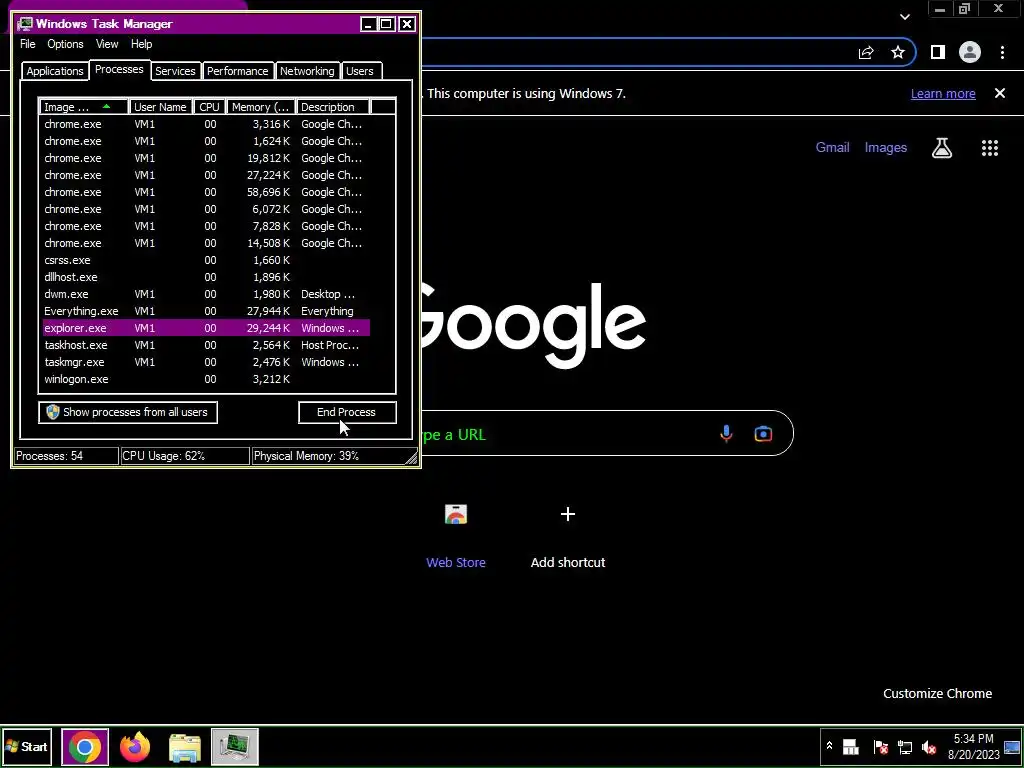Select chrome.exe using 27,224 K memory
Viewport: 1024px width, 768px height.
(206, 175)
